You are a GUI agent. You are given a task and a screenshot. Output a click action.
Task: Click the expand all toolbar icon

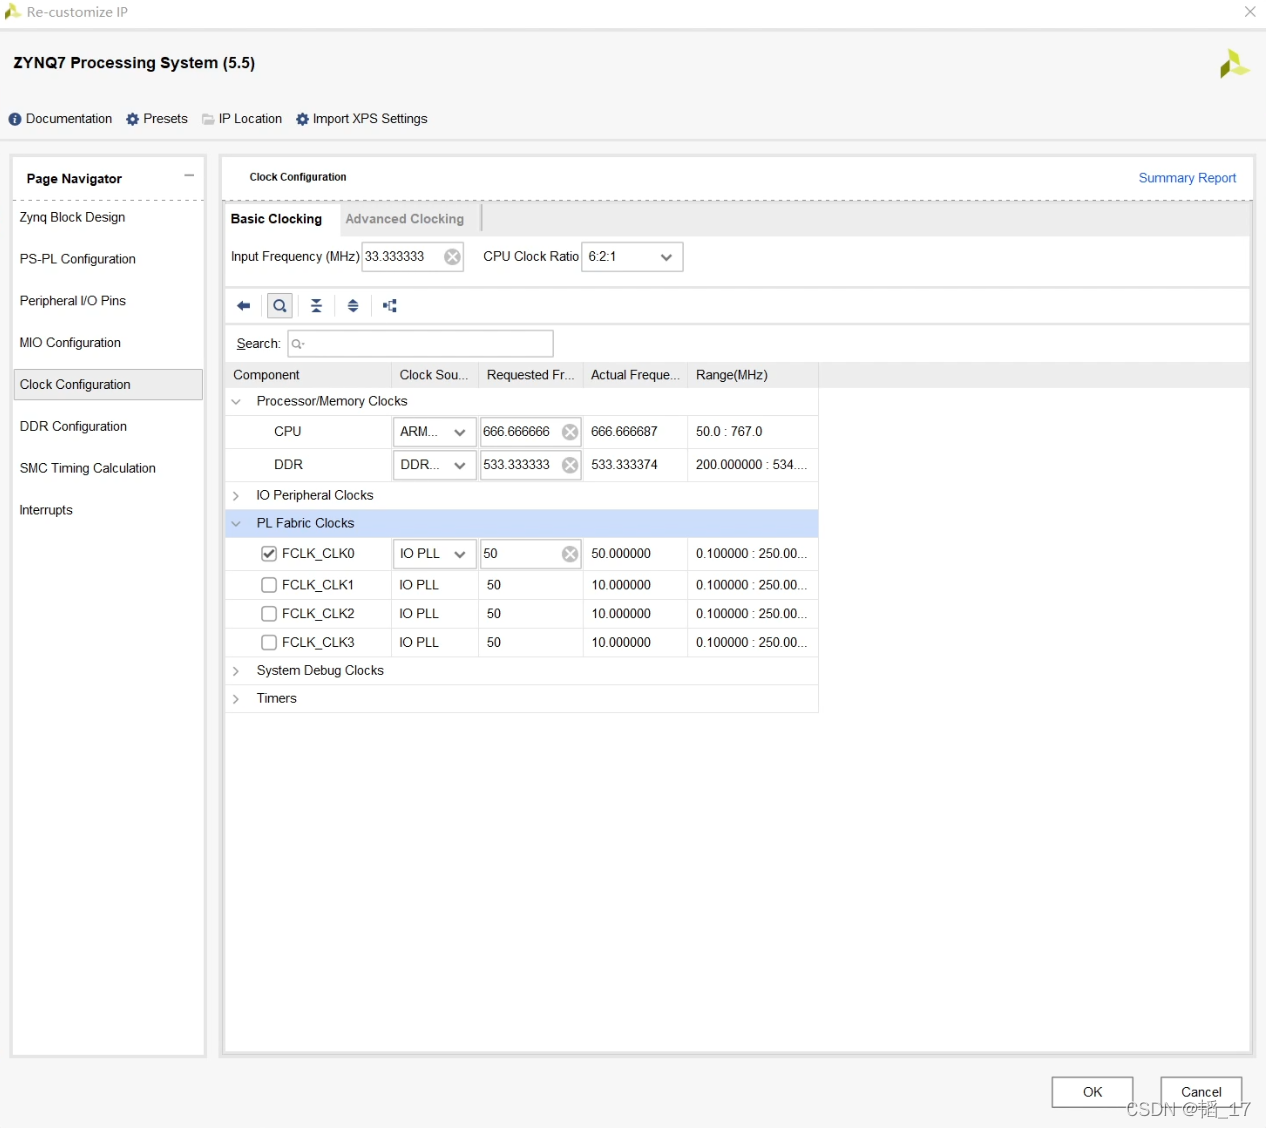click(x=353, y=306)
